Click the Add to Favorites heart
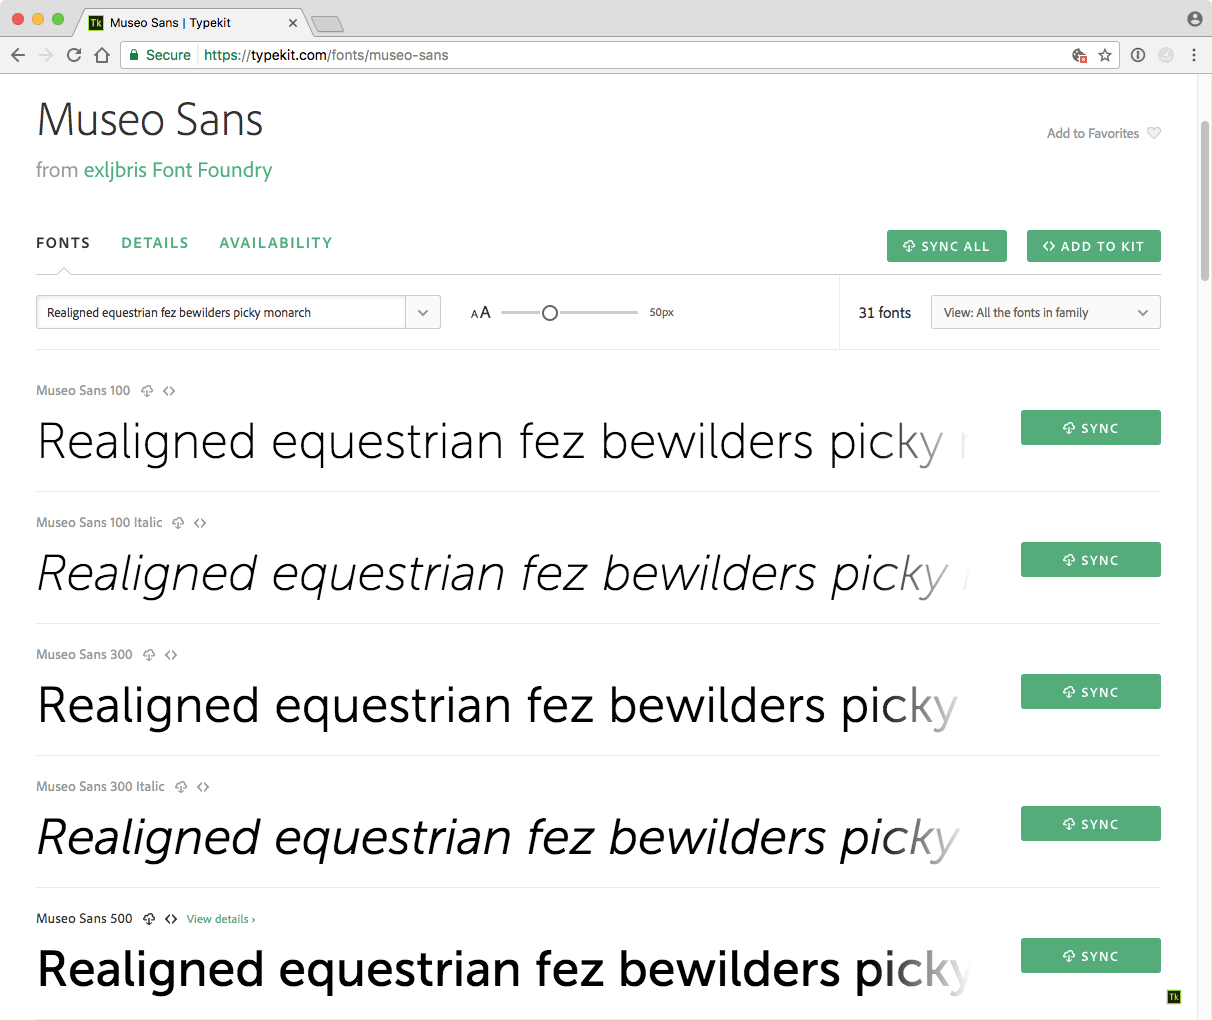Viewport: 1212px width, 1020px height. pyautogui.click(x=1154, y=133)
